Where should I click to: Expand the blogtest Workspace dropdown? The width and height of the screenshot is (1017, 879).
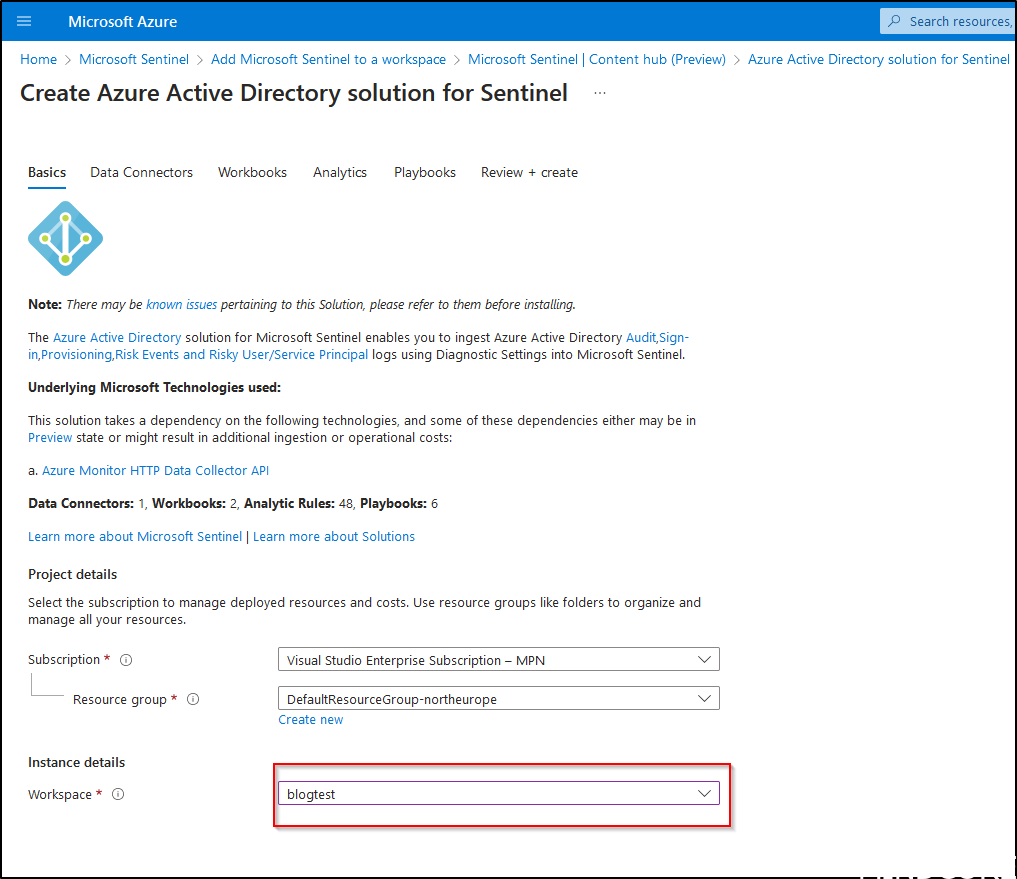click(x=705, y=792)
